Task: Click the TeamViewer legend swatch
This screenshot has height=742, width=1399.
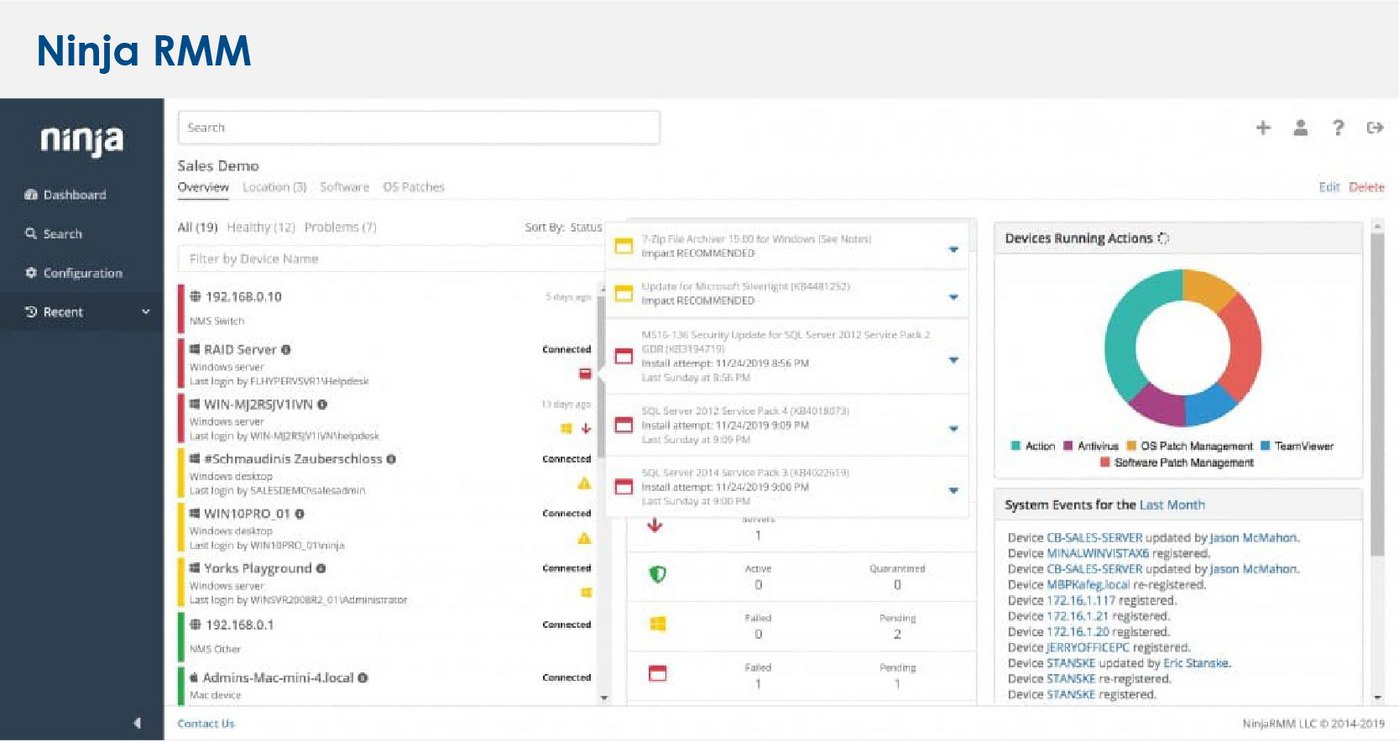Action: [1266, 446]
